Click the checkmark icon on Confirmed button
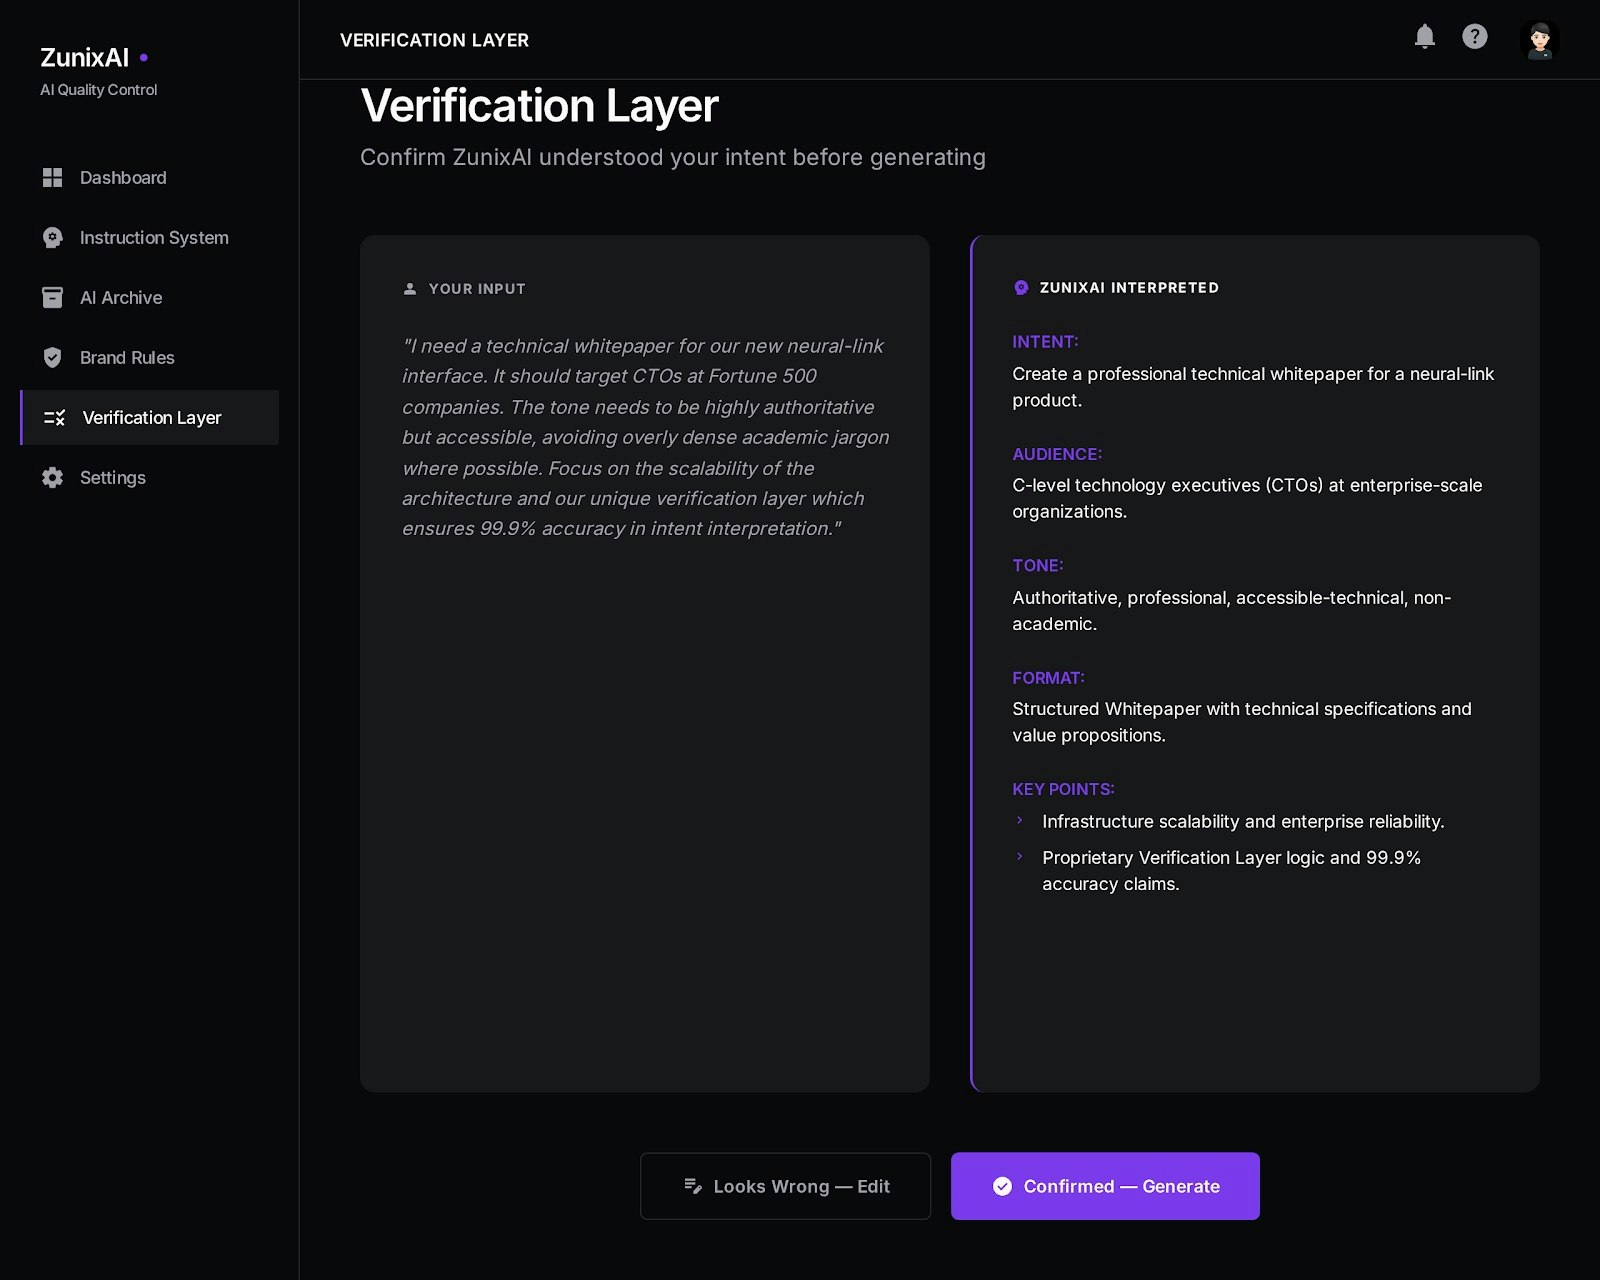Viewport: 1600px width, 1280px height. (1002, 1186)
